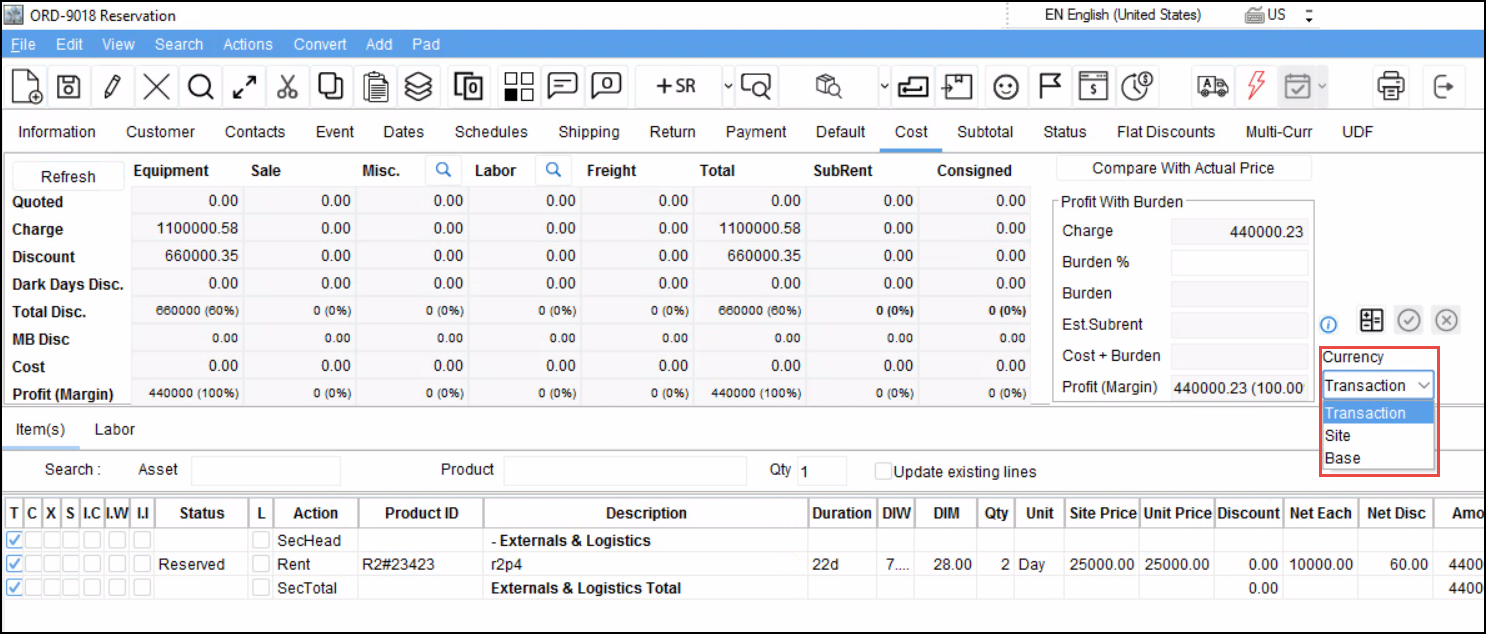
Task: Click the new document icon
Action: [x=27, y=87]
